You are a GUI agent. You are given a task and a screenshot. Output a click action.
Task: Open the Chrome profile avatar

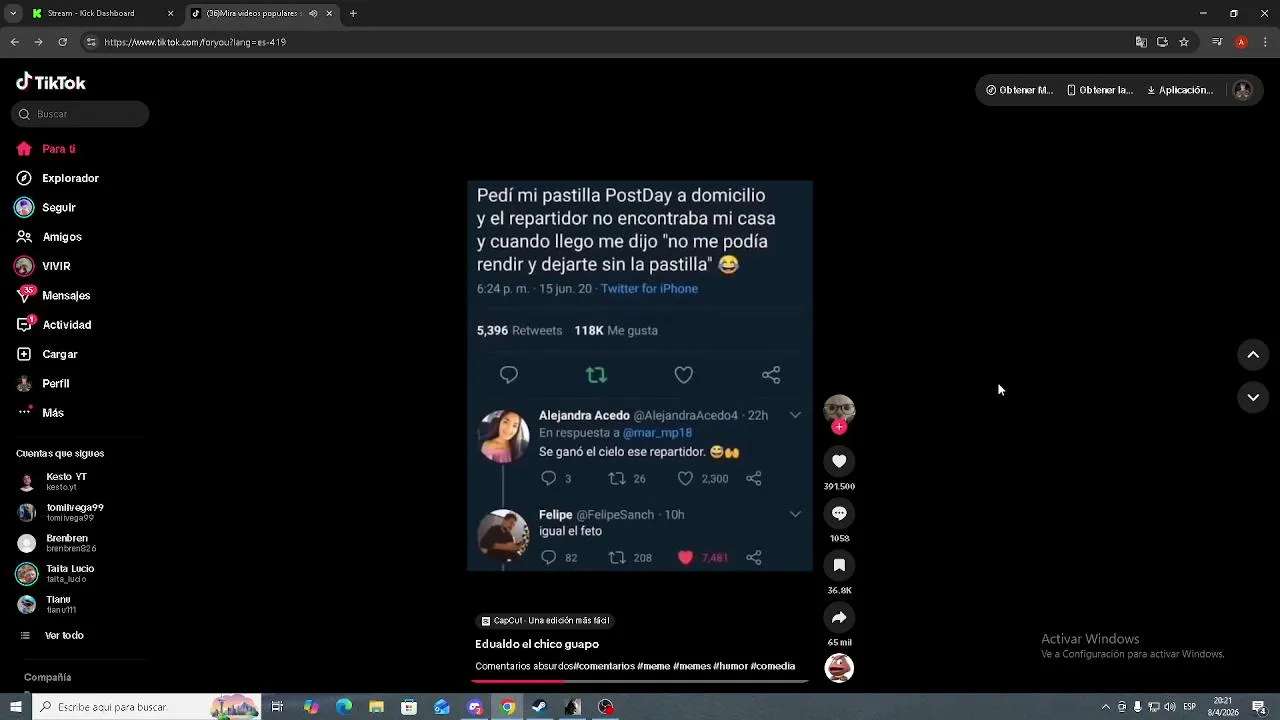point(1241,42)
